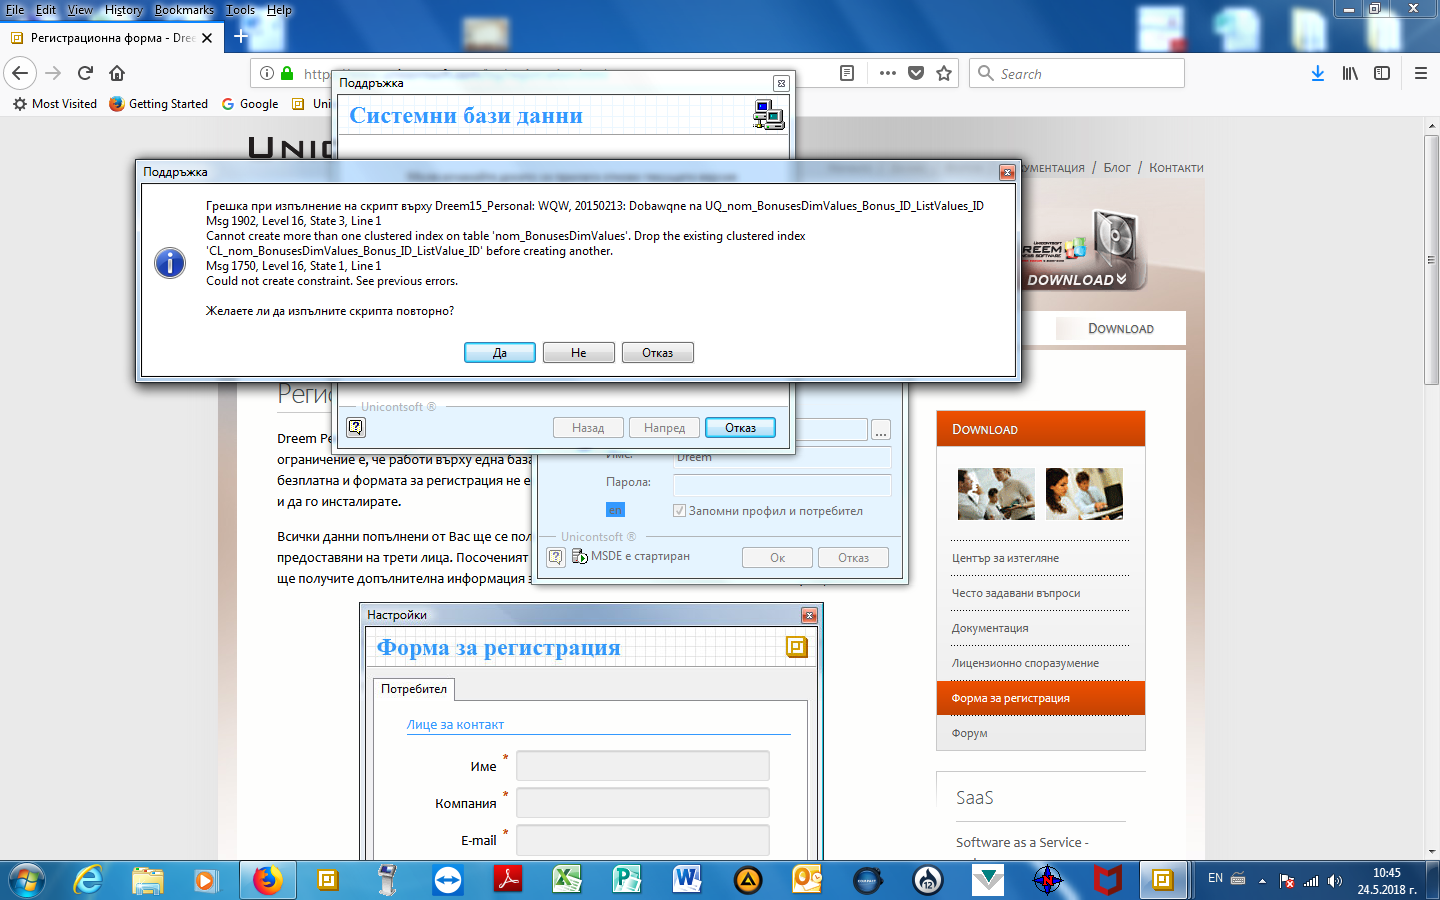
Task: Click the E-mail field in registration form
Action: coord(642,840)
